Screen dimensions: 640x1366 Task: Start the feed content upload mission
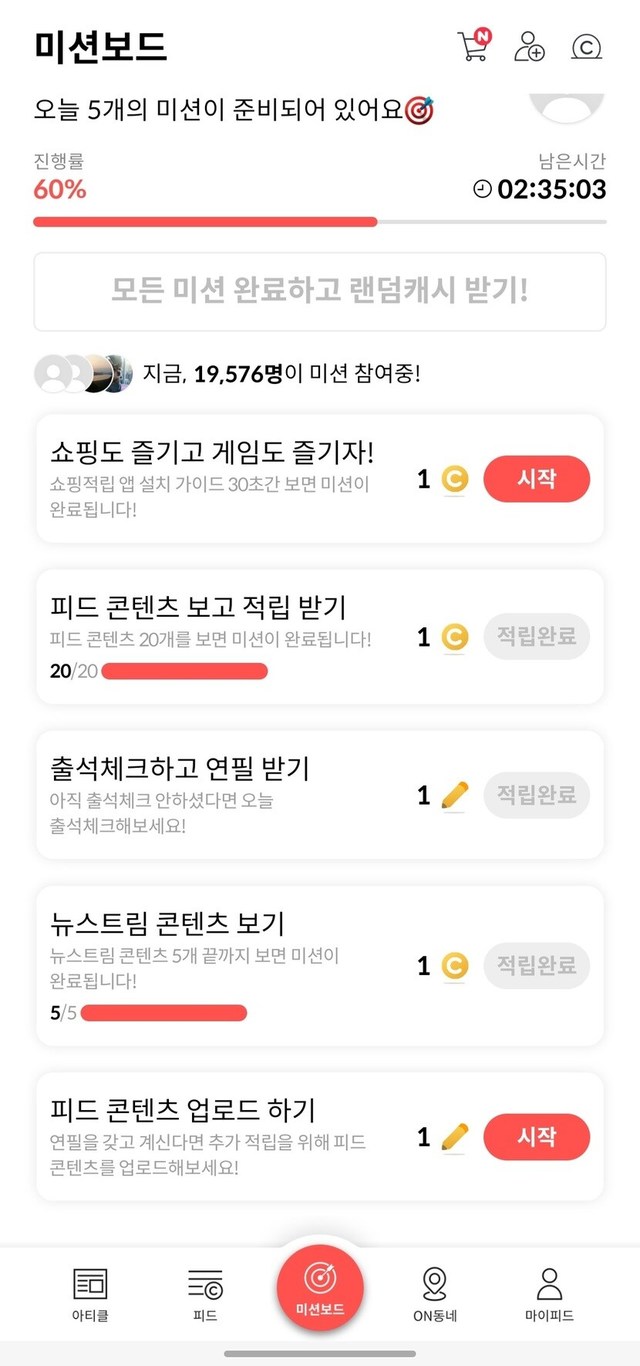(x=536, y=1137)
